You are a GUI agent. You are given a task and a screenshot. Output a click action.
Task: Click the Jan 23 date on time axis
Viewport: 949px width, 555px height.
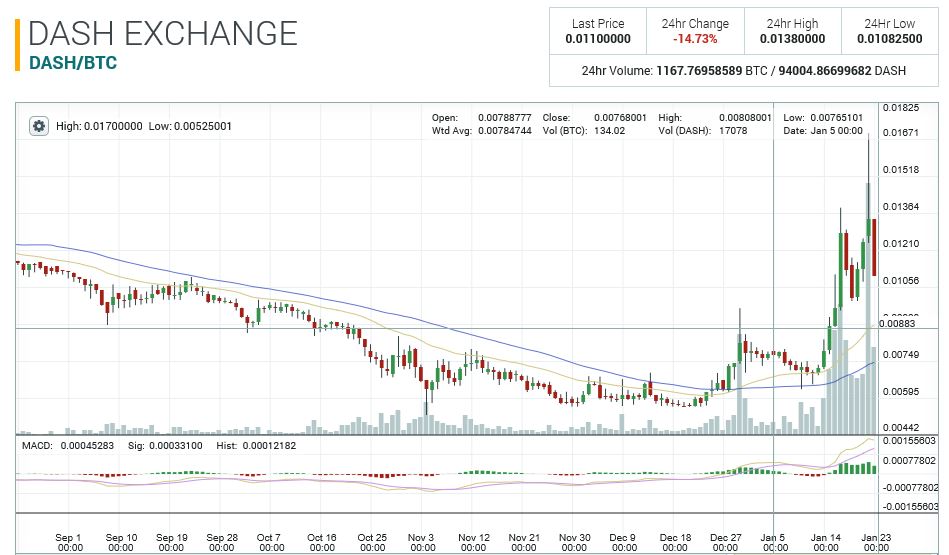point(876,542)
